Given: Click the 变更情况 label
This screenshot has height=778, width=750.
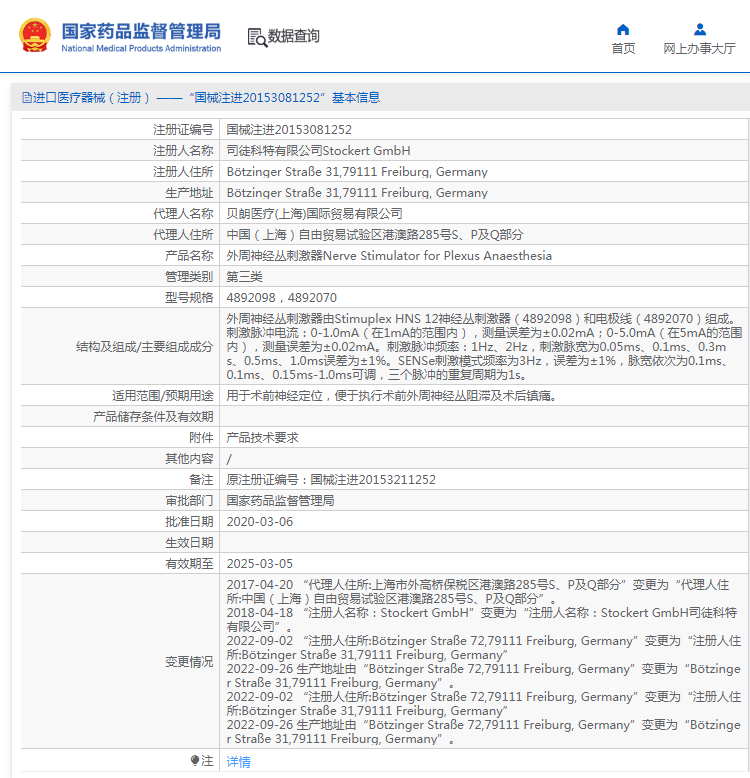Looking at the screenshot, I should 189,662.
